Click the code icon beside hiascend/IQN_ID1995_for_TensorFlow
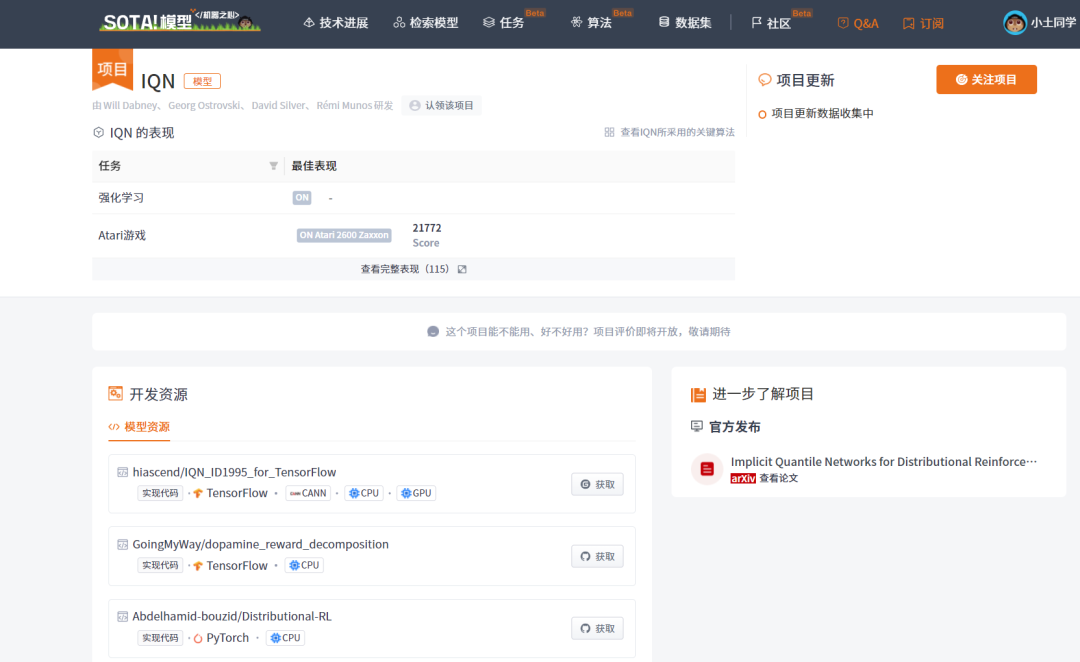The width and height of the screenshot is (1080, 662). coord(123,472)
